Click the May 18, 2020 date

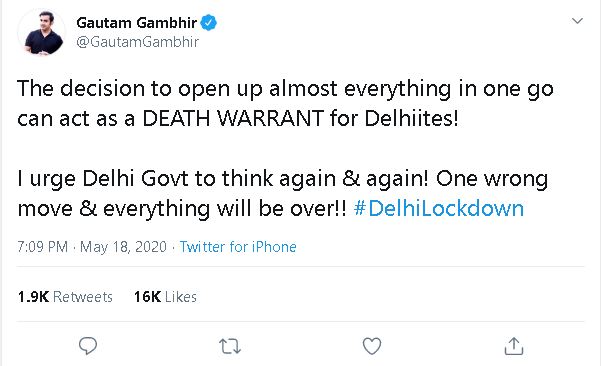coord(123,247)
